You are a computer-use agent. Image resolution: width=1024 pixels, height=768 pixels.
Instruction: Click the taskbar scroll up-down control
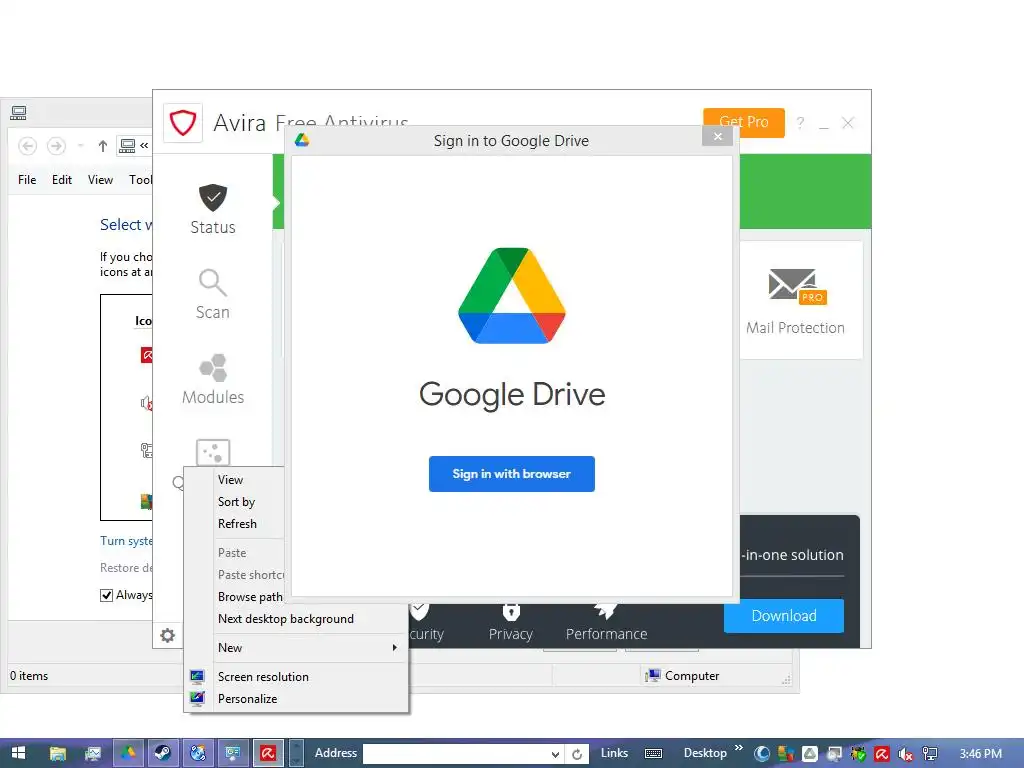[x=296, y=753]
